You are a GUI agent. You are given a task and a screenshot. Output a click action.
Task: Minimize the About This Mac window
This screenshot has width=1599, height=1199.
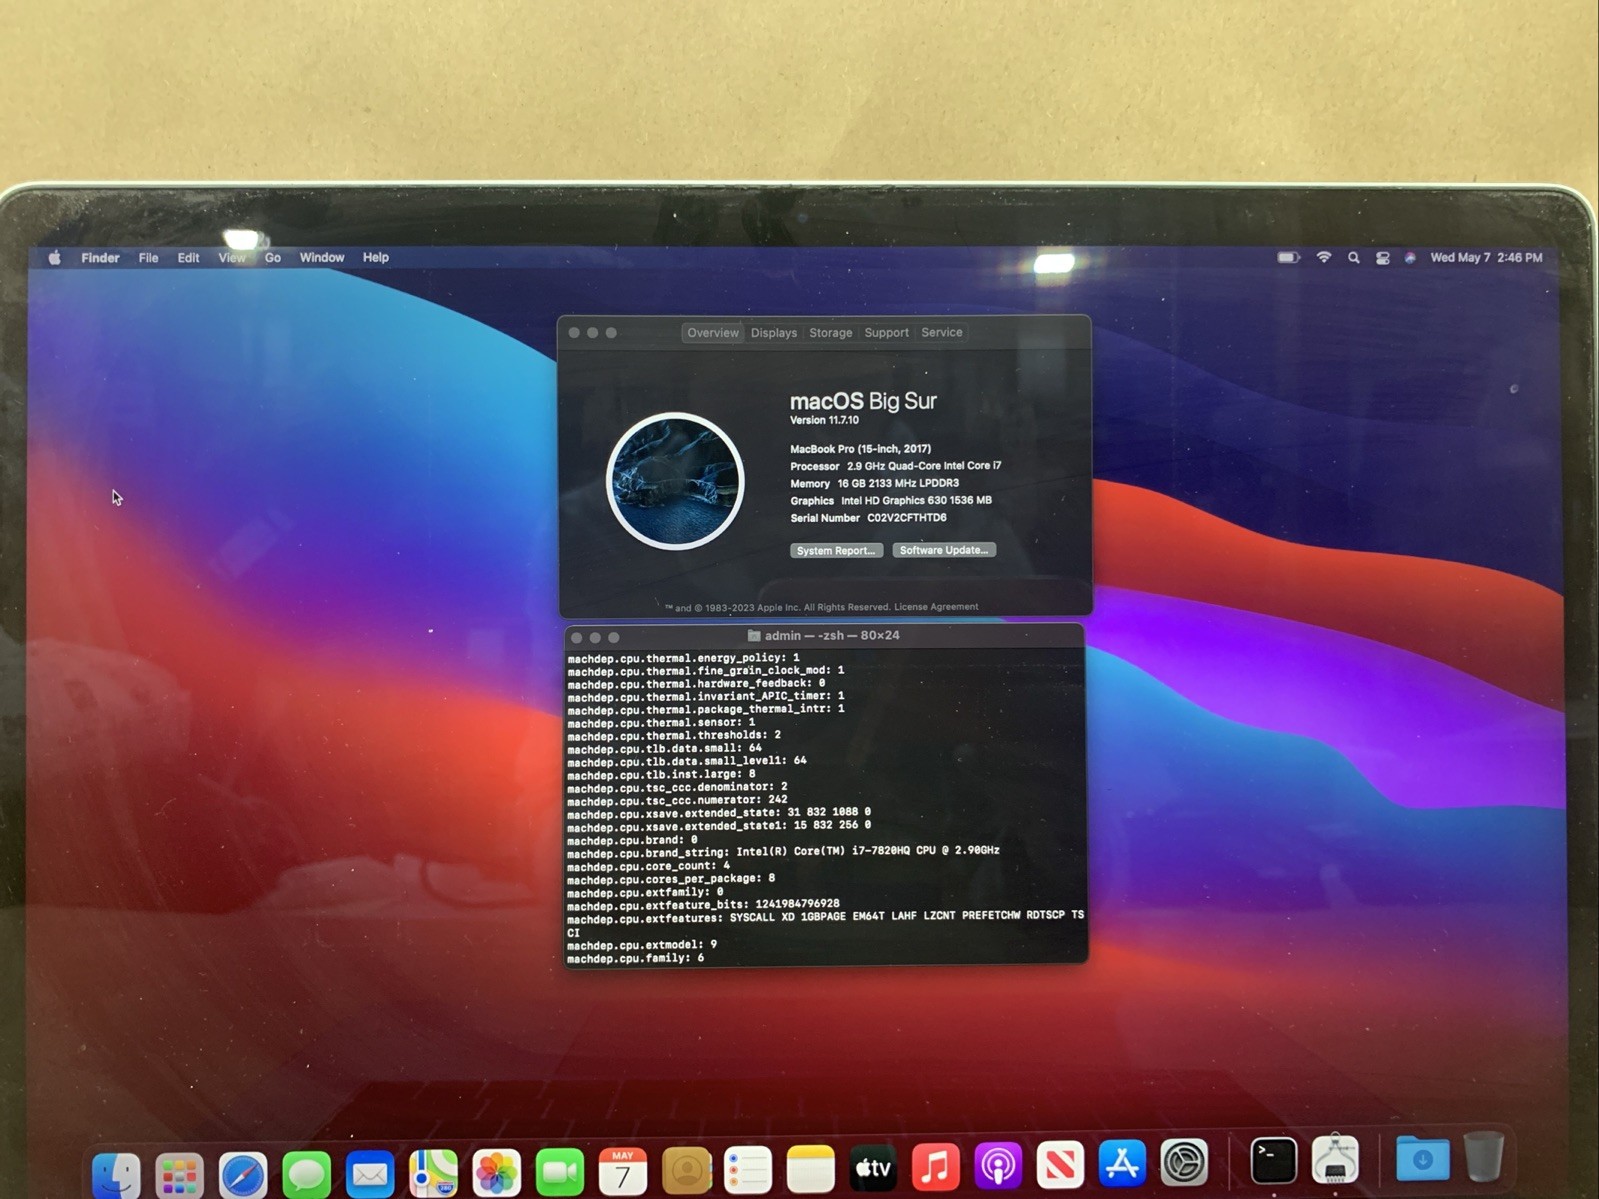pyautogui.click(x=593, y=333)
